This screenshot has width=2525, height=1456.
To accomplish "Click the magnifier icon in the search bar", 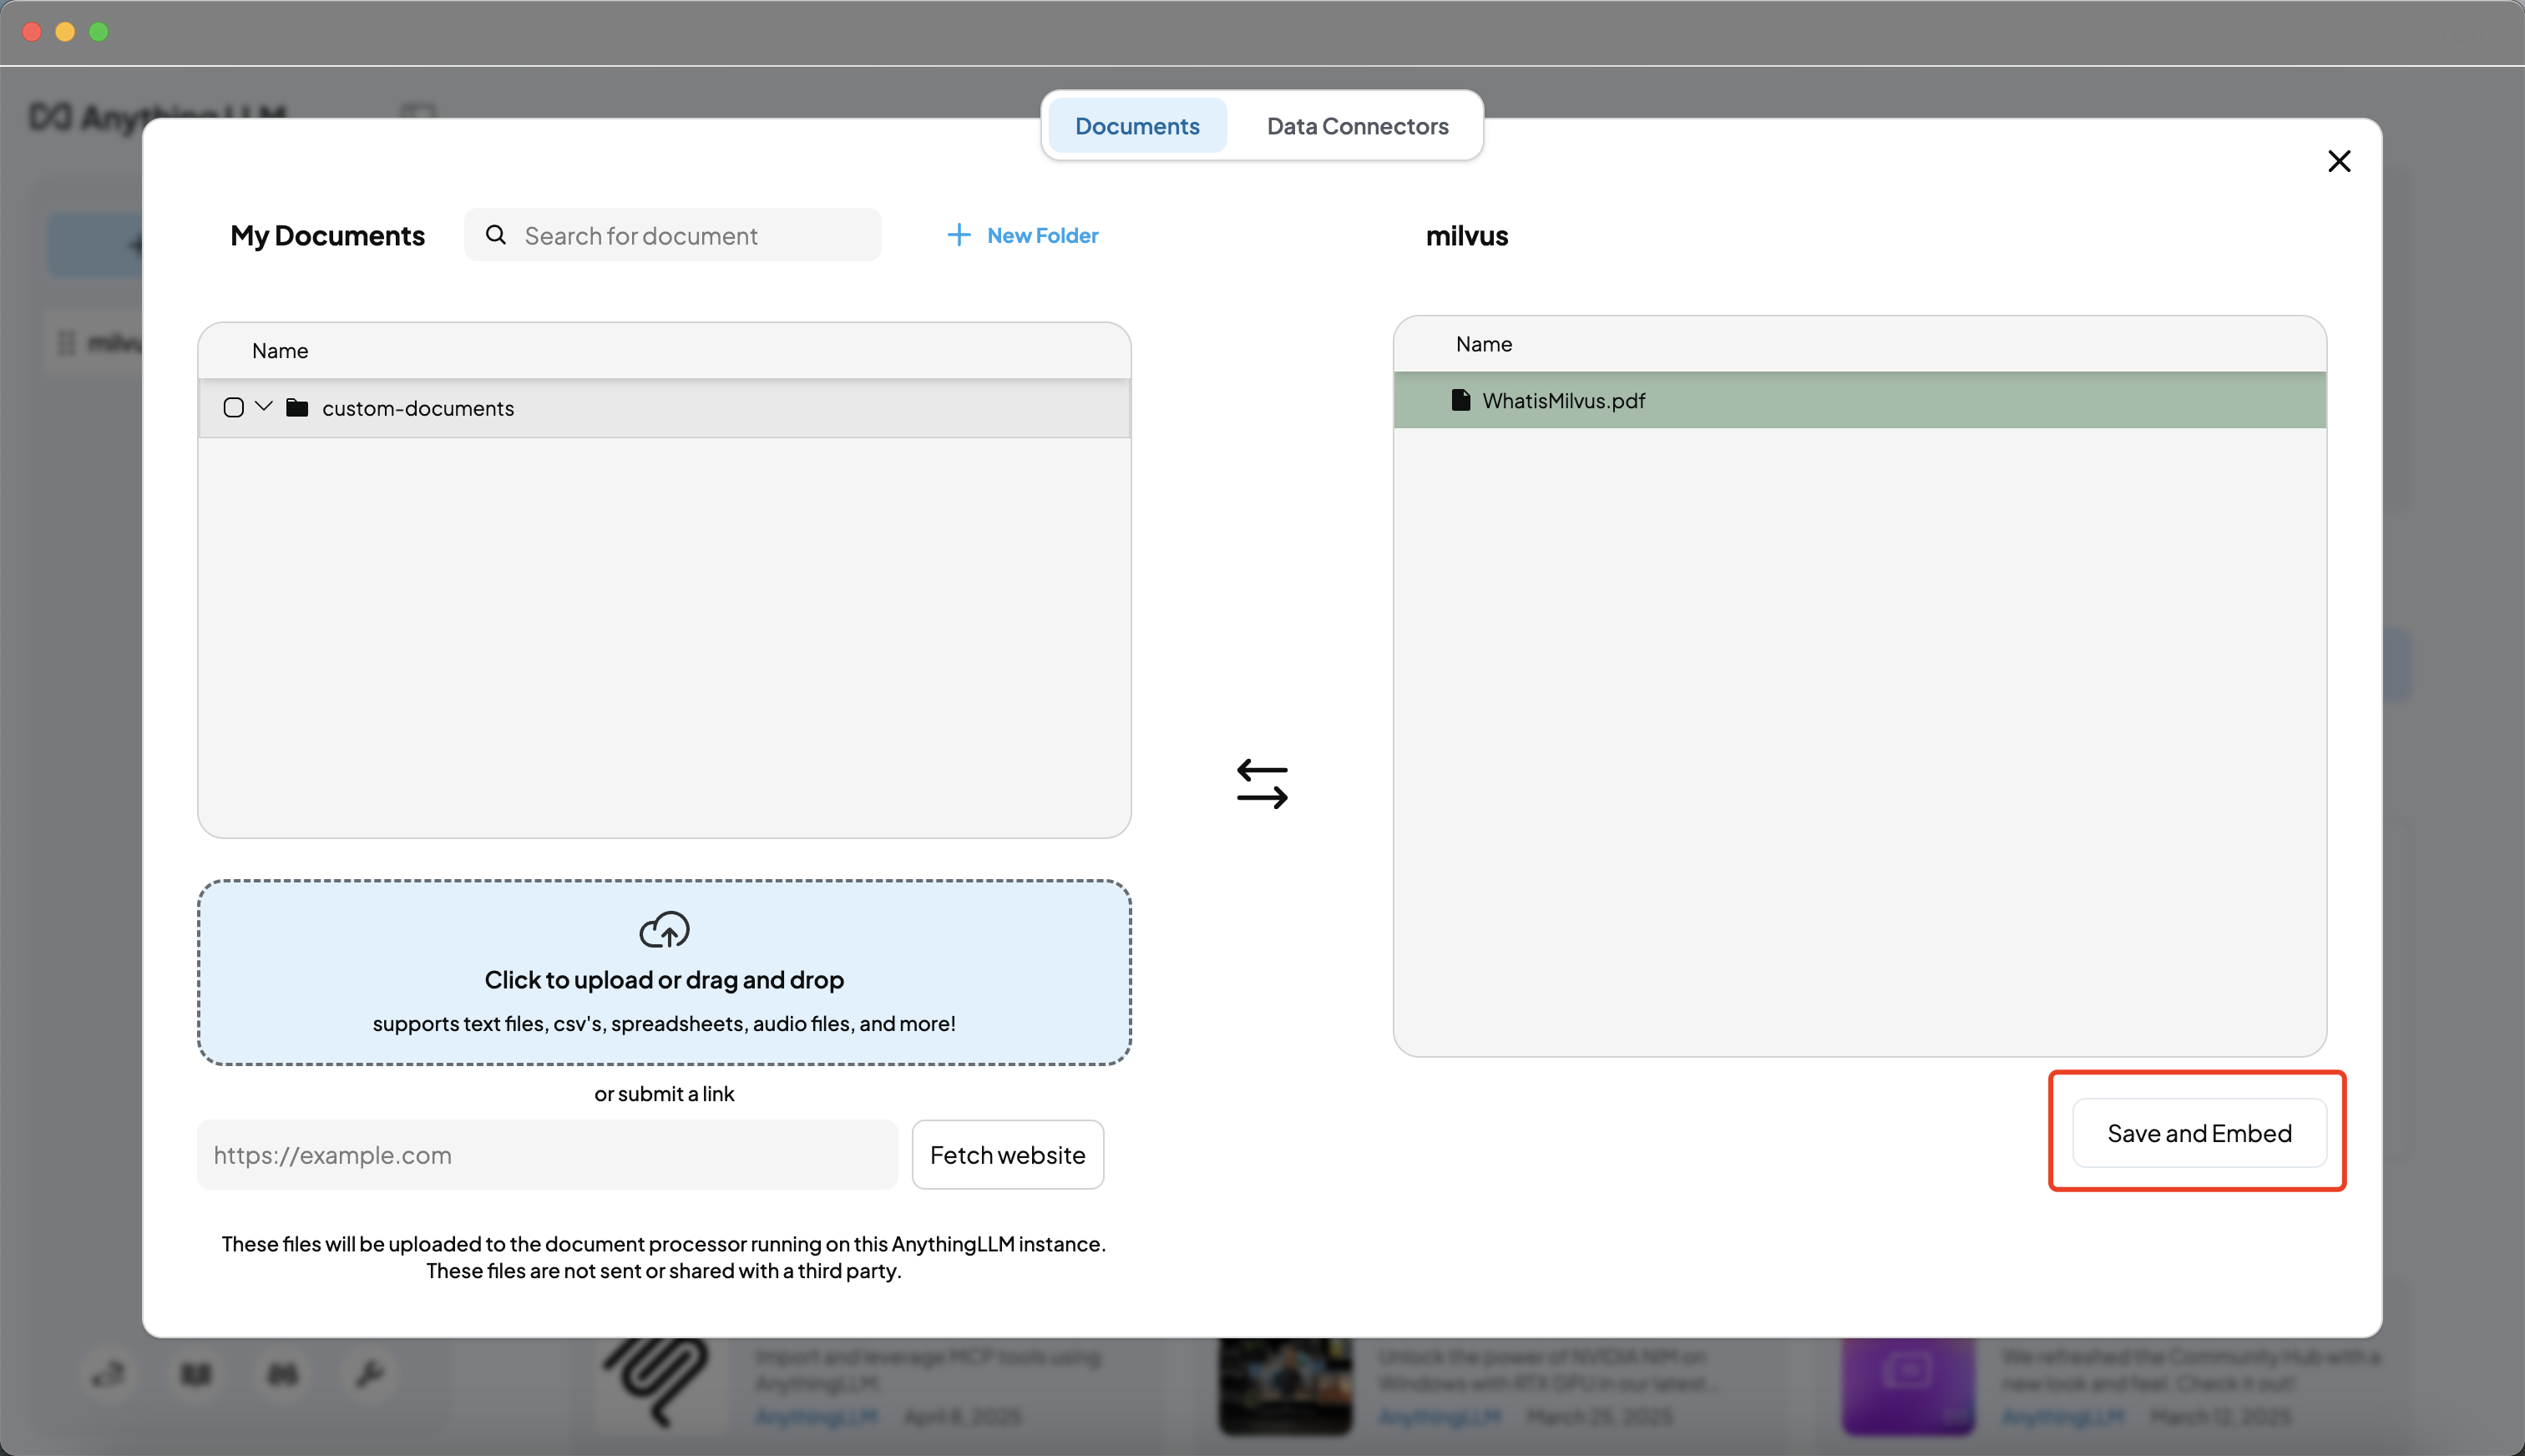I will click(x=495, y=234).
